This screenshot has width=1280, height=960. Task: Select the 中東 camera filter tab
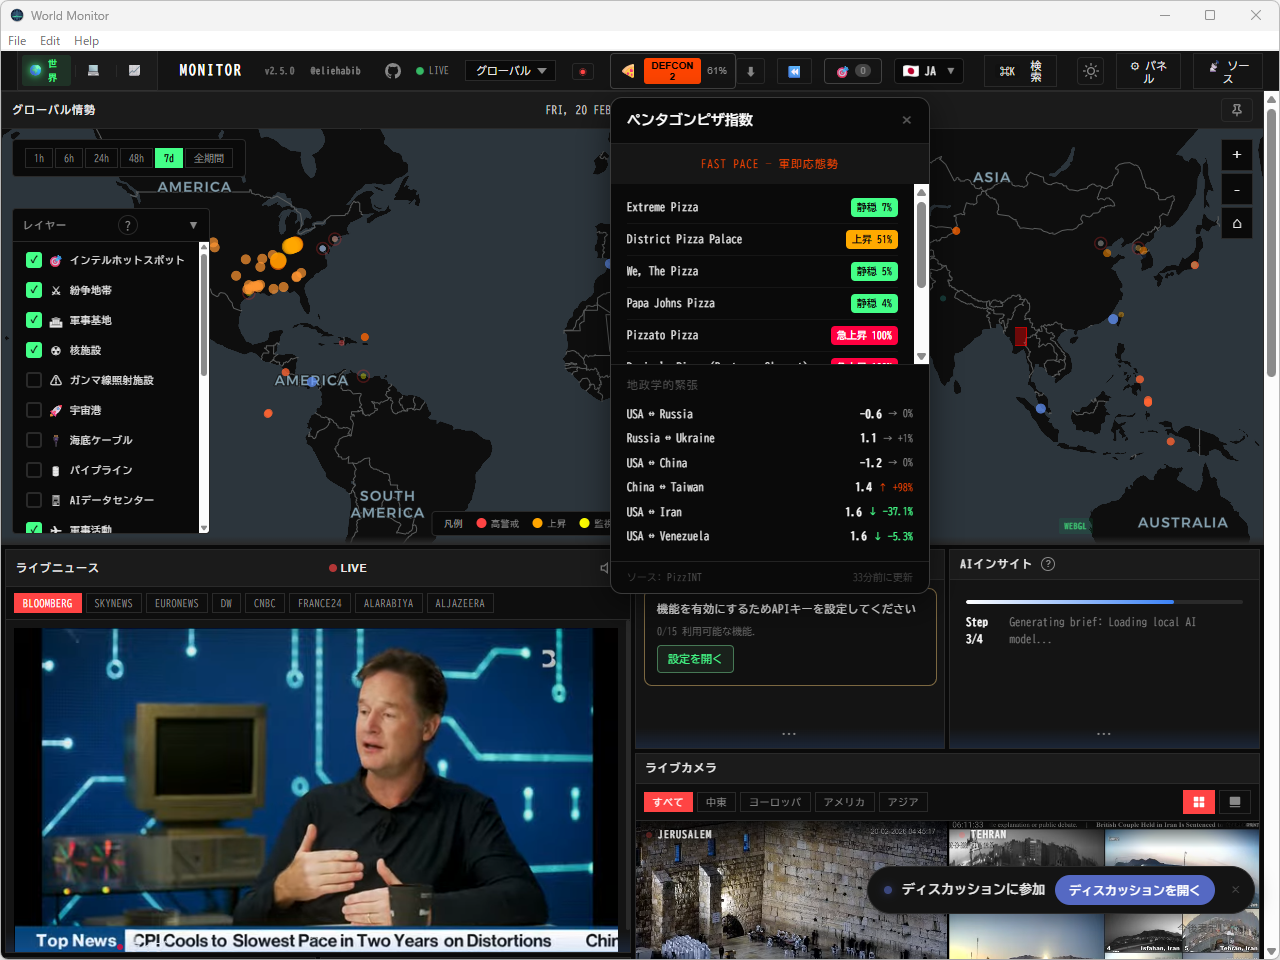click(716, 801)
